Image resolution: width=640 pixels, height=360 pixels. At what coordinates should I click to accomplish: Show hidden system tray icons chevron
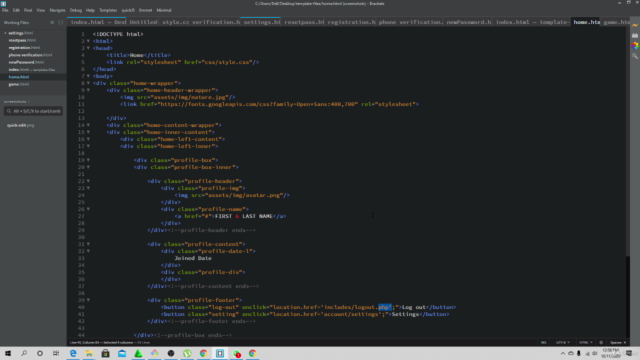(x=563, y=353)
